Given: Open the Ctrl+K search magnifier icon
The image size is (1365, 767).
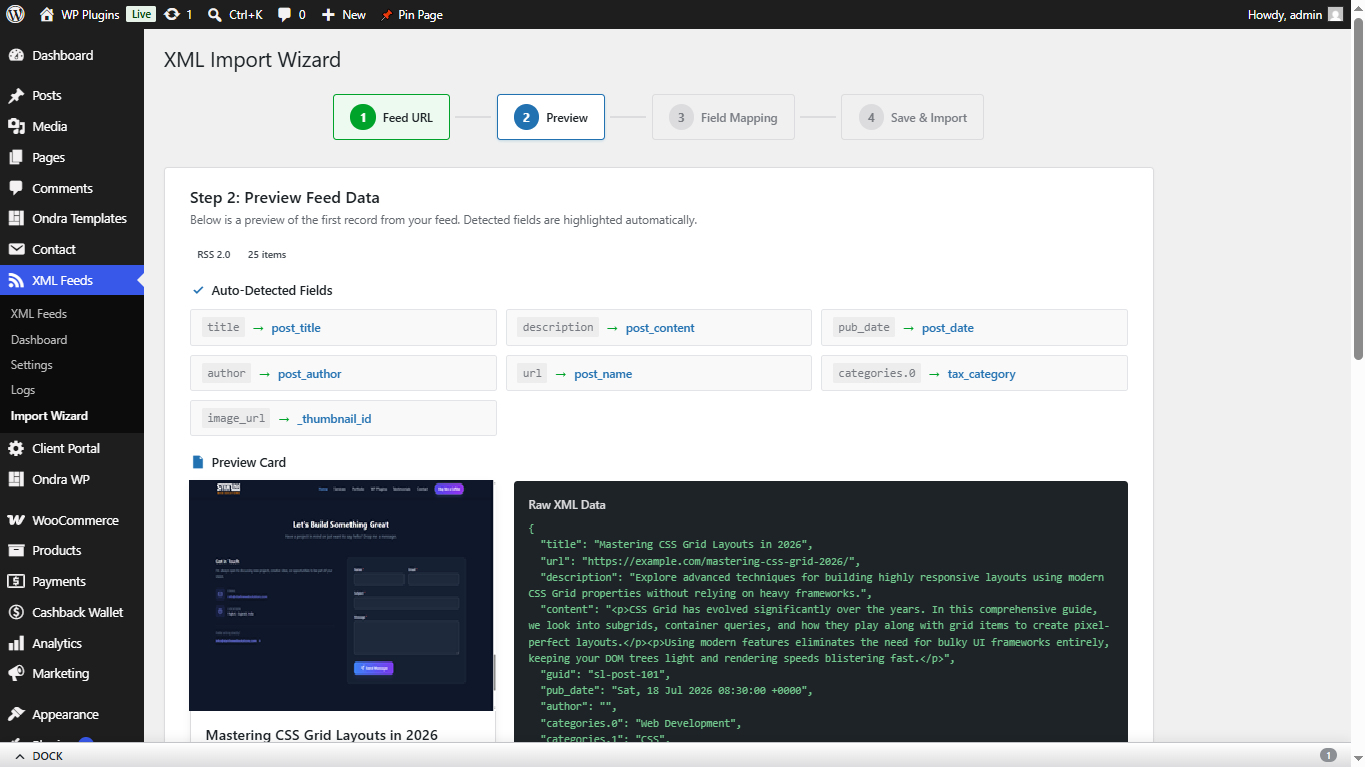Looking at the screenshot, I should 215,15.
